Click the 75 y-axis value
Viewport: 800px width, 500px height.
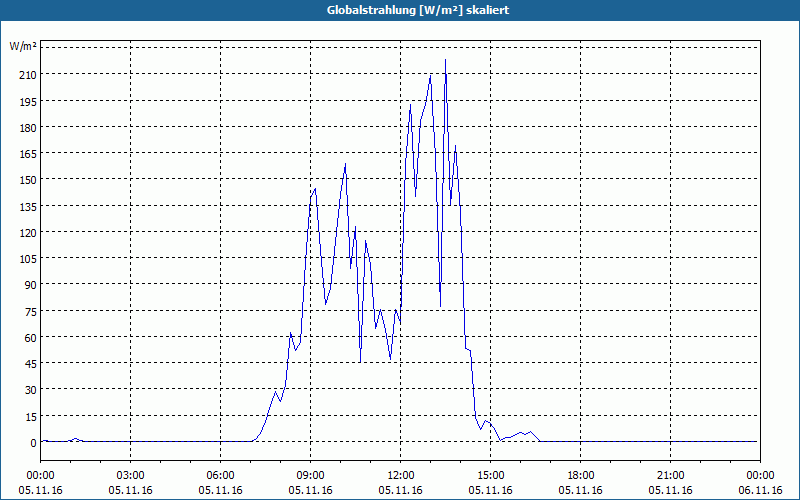31,312
